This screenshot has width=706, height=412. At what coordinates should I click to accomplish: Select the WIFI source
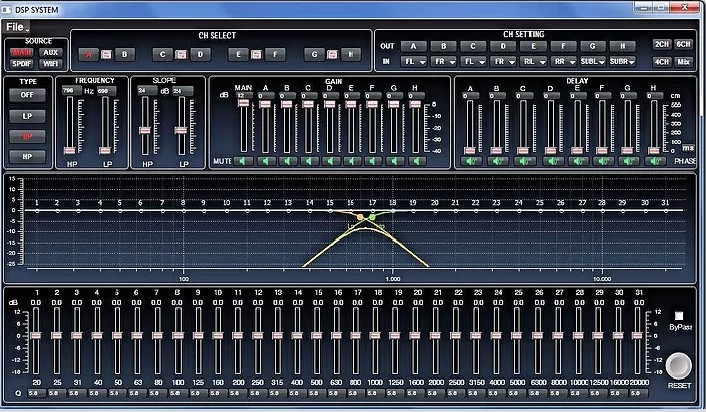[51, 63]
